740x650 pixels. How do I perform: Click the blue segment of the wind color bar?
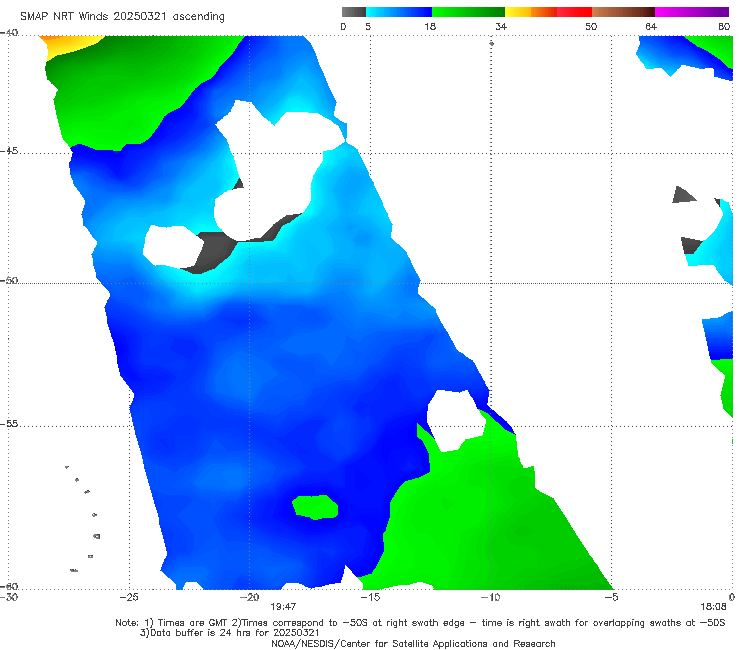point(399,12)
